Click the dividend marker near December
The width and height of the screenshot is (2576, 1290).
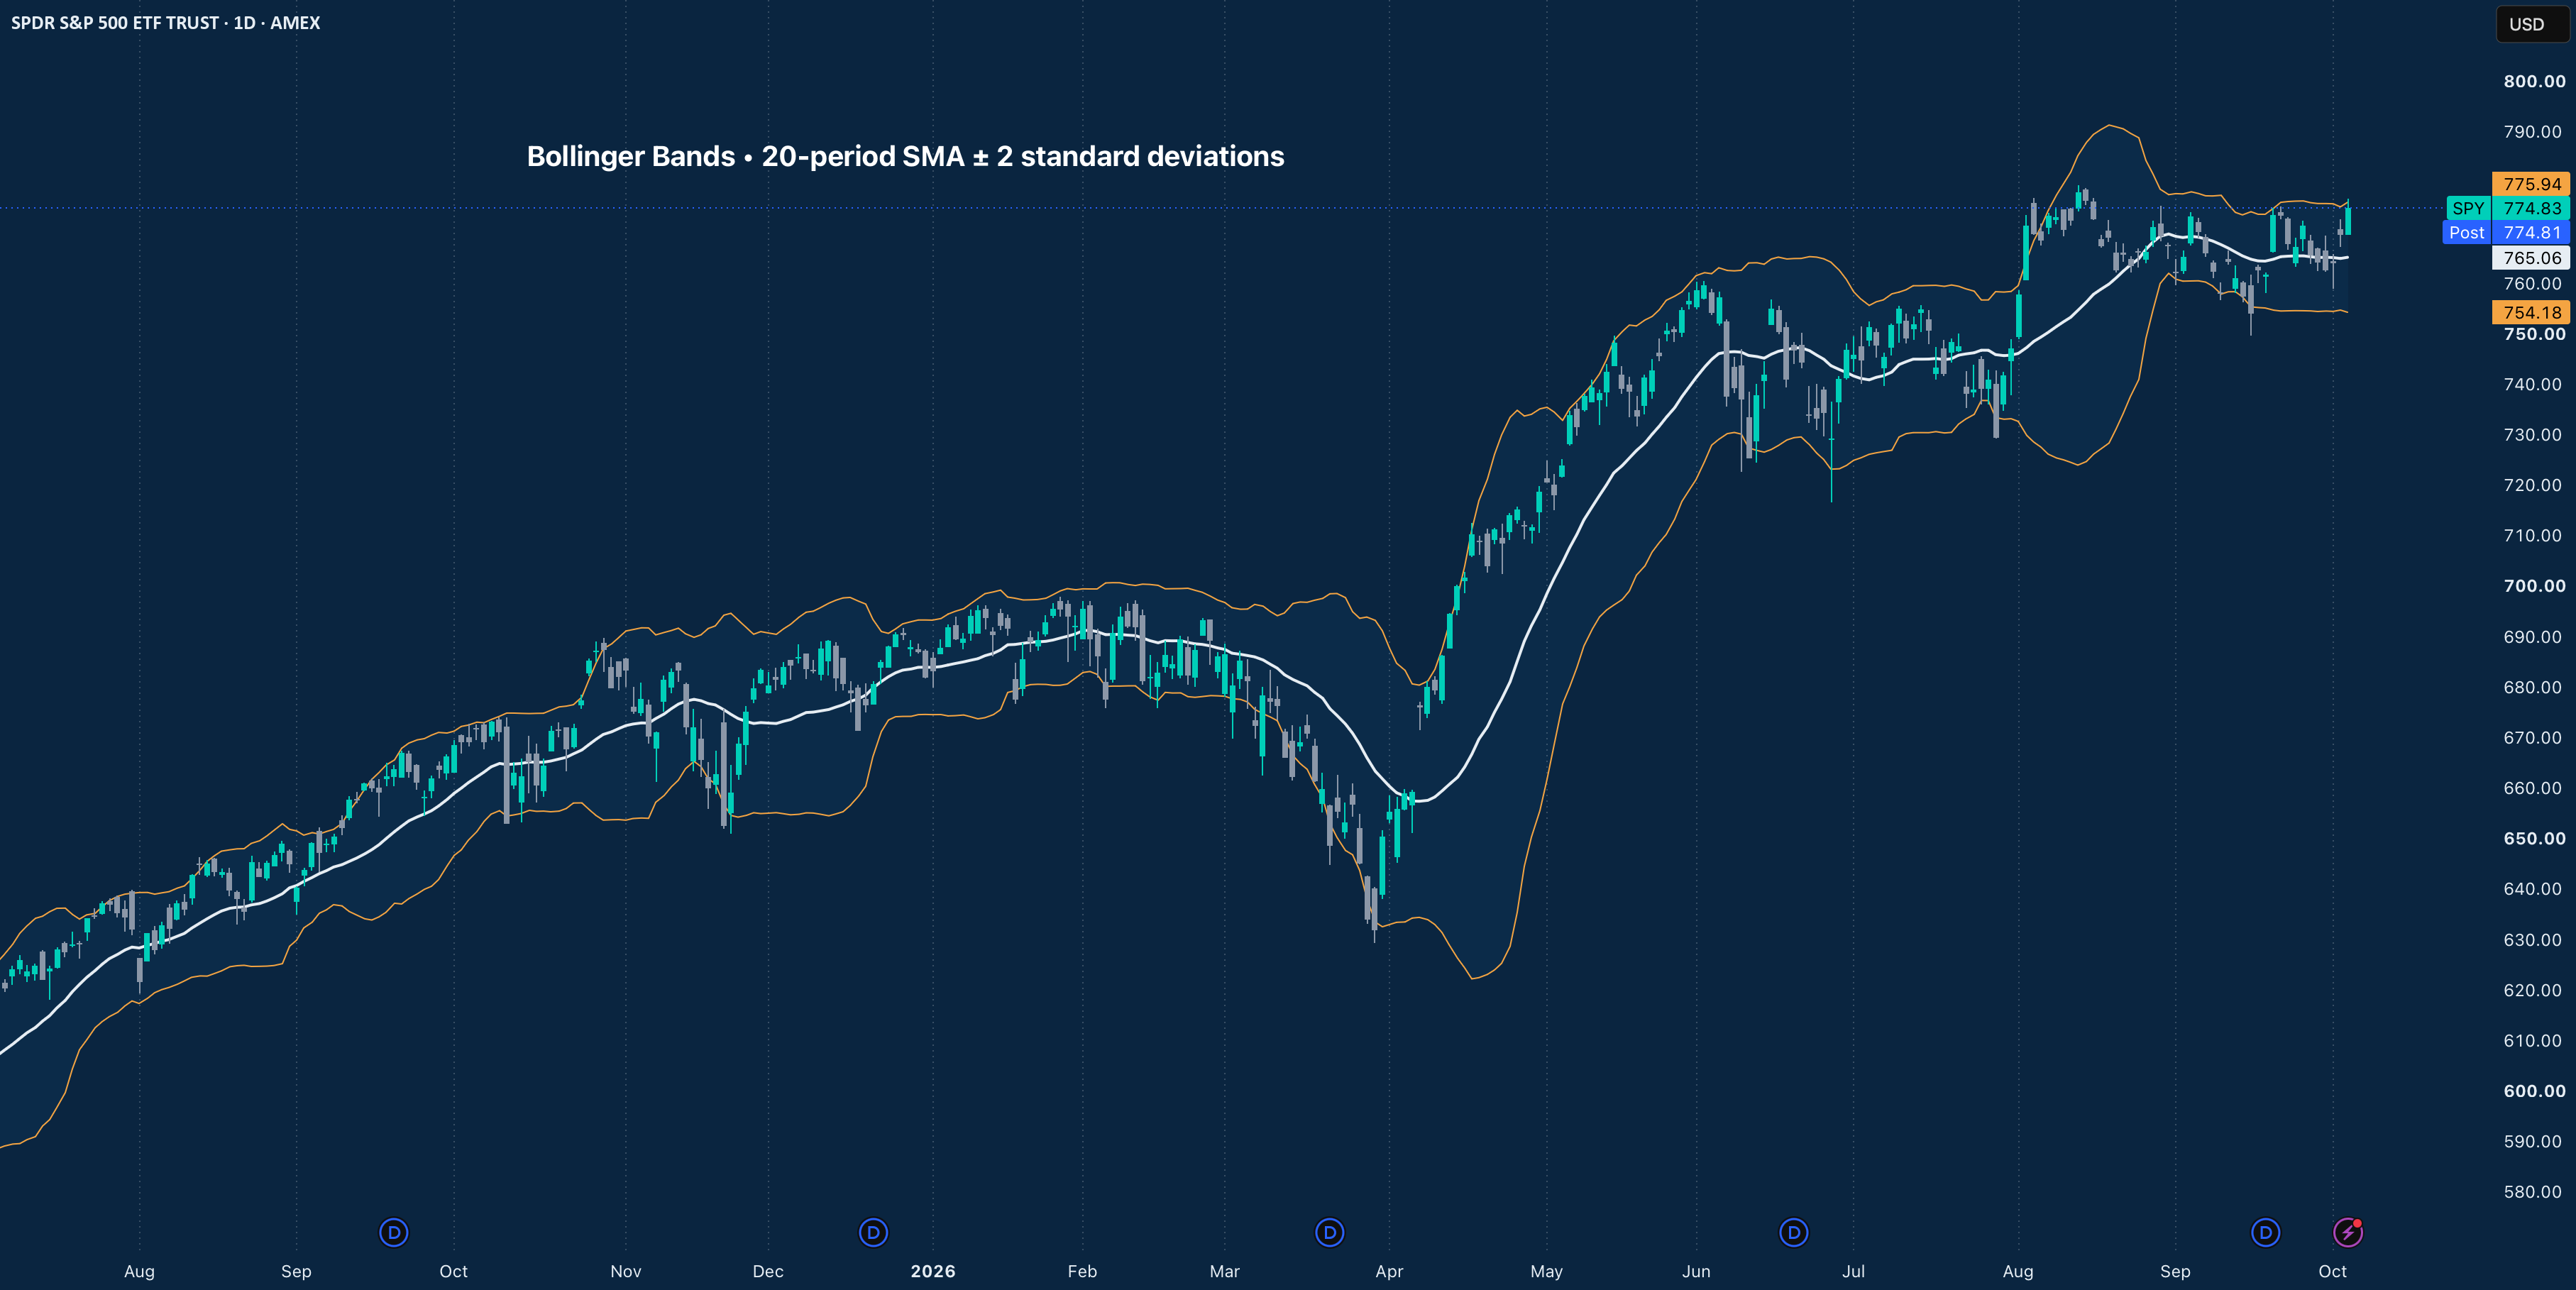pyautogui.click(x=873, y=1232)
